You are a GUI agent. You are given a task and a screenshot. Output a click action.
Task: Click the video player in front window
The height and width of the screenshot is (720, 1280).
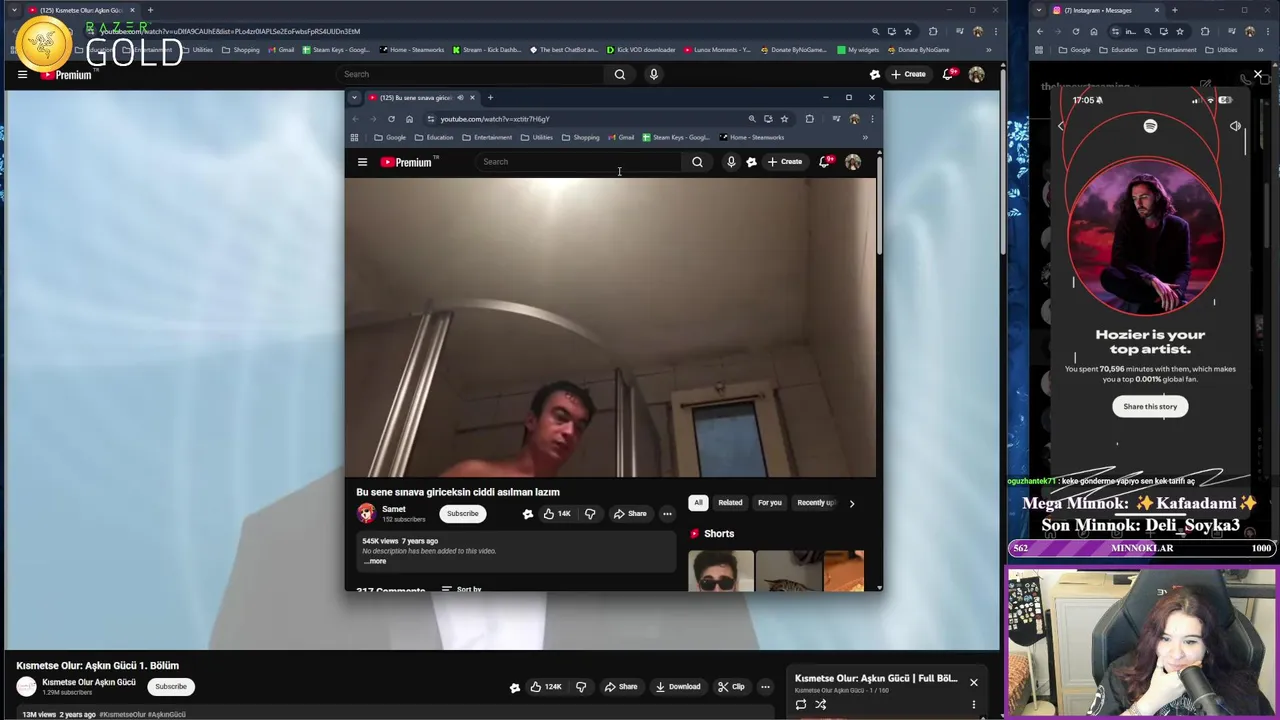click(610, 328)
